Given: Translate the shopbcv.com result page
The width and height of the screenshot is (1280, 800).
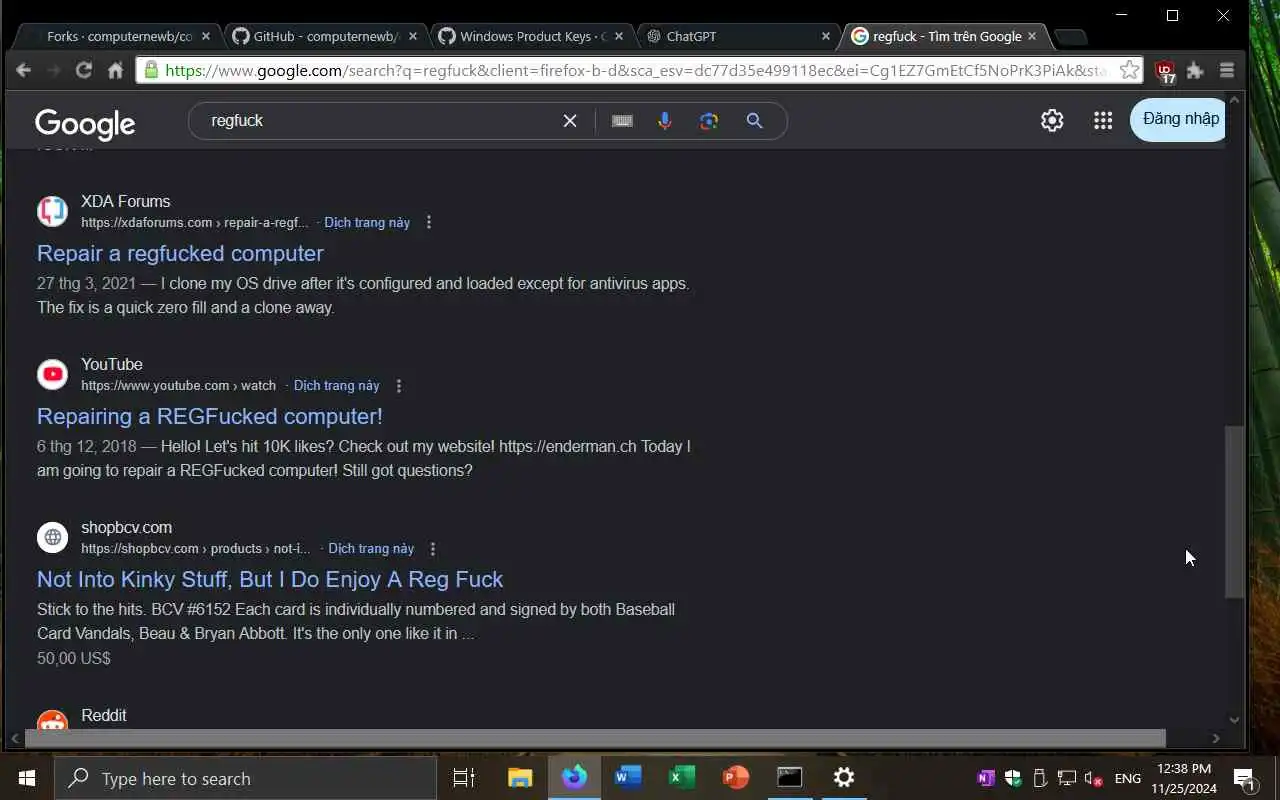Looking at the screenshot, I should (371, 548).
